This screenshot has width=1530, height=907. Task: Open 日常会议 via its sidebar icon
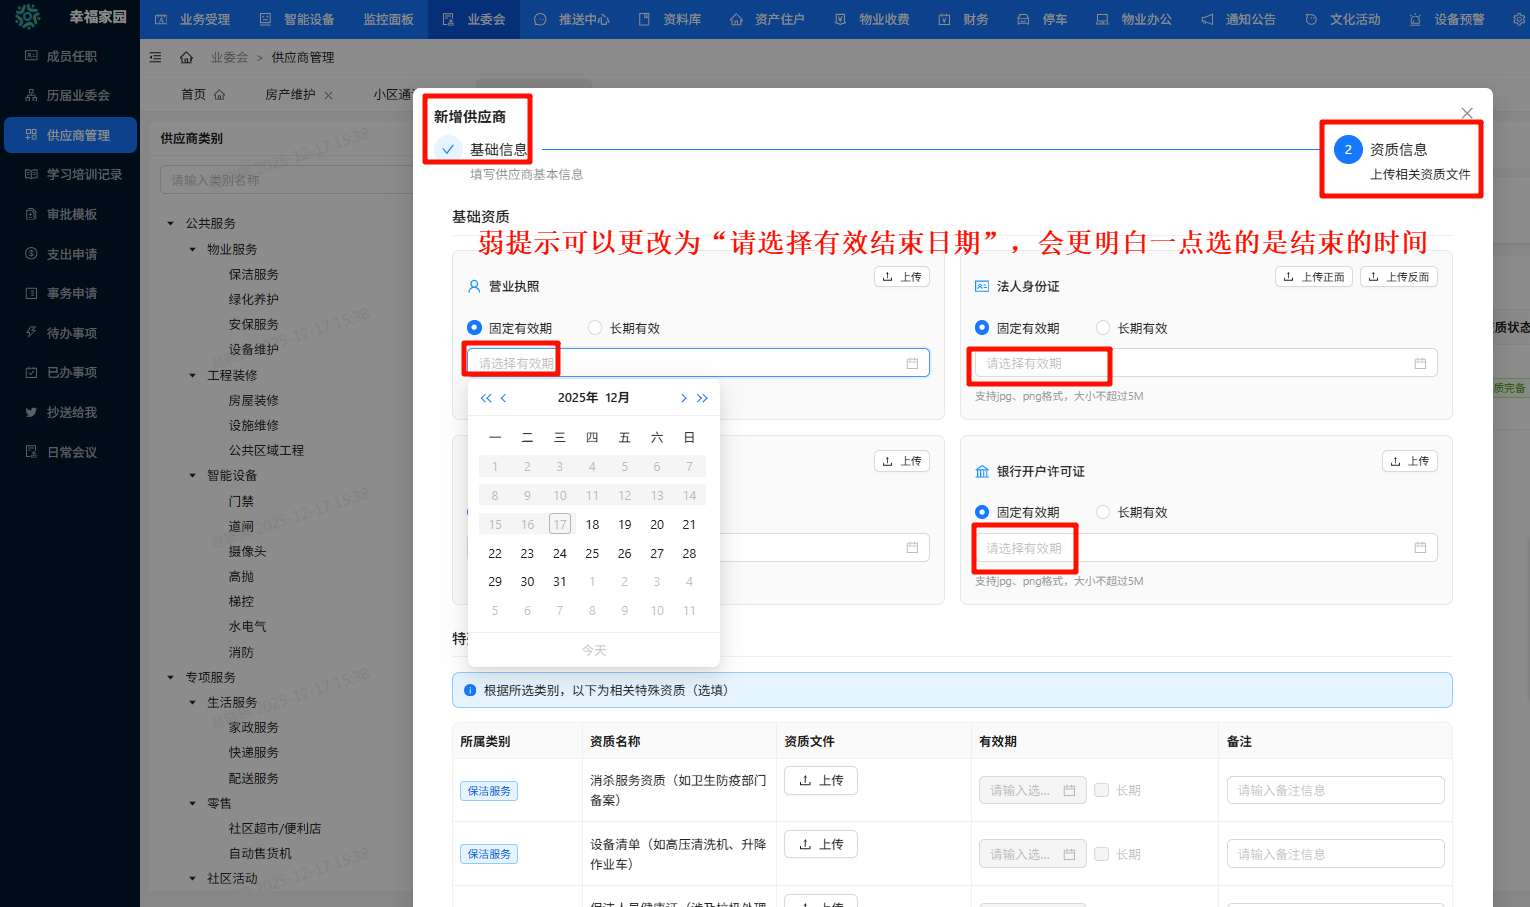pyautogui.click(x=31, y=452)
